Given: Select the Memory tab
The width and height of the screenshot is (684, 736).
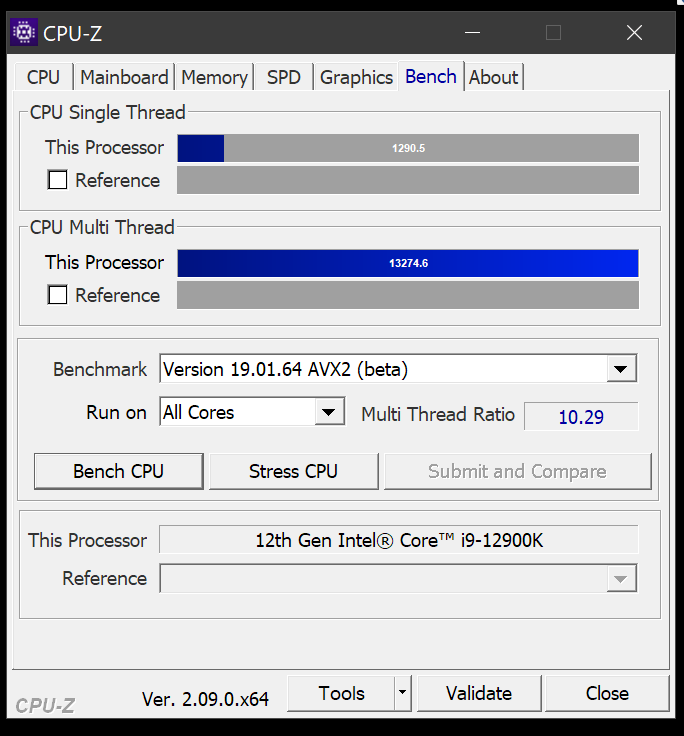Looking at the screenshot, I should coord(215,77).
